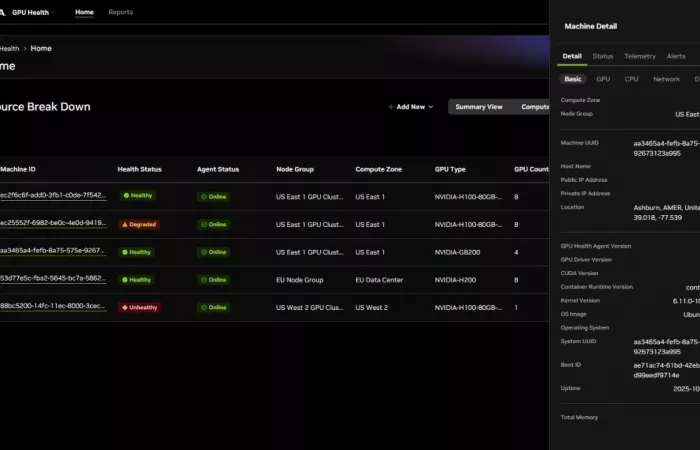The height and width of the screenshot is (450, 700).
Task: Open machine aa3465a4-fefb-8a75 link
Action: coord(53,250)
